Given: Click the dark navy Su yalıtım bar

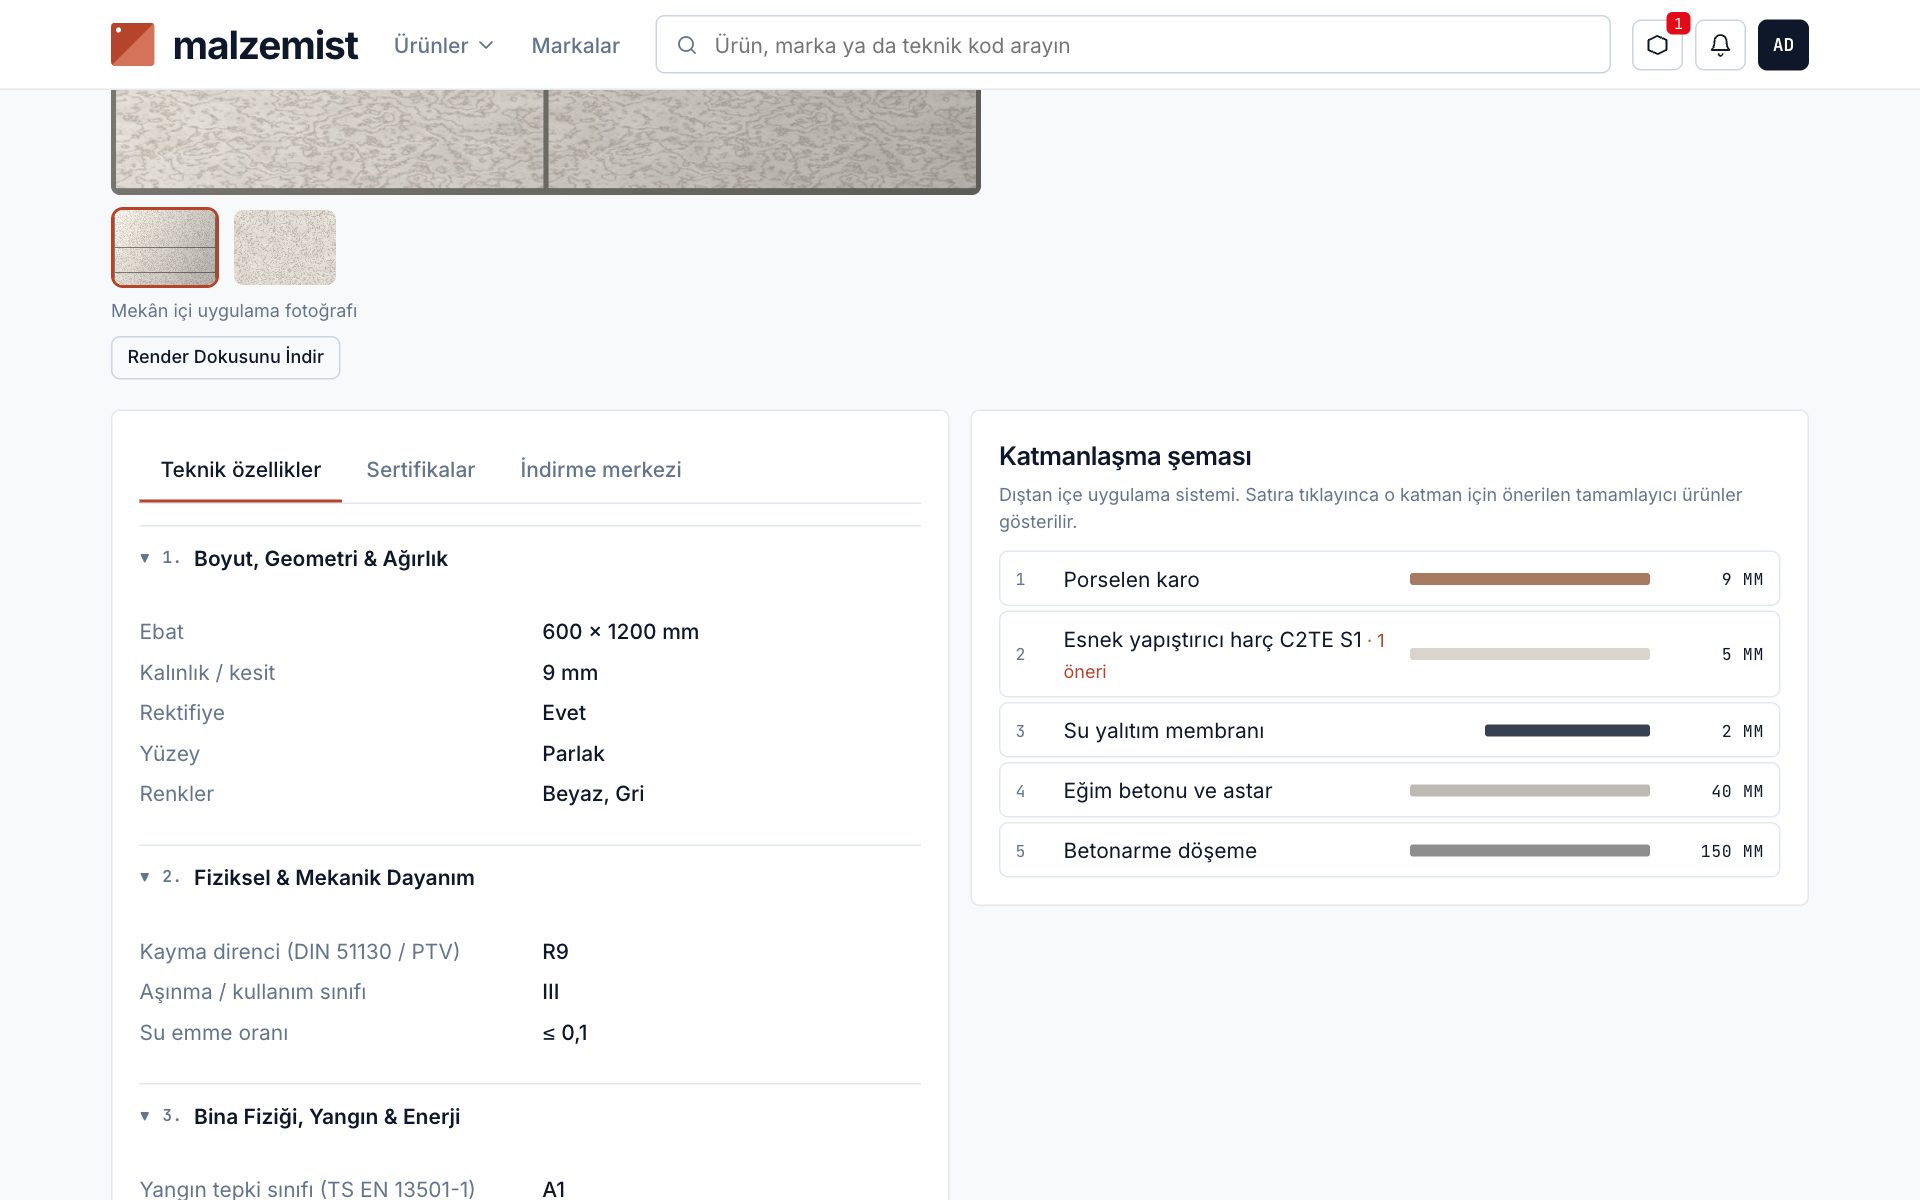Looking at the screenshot, I should 1567,731.
